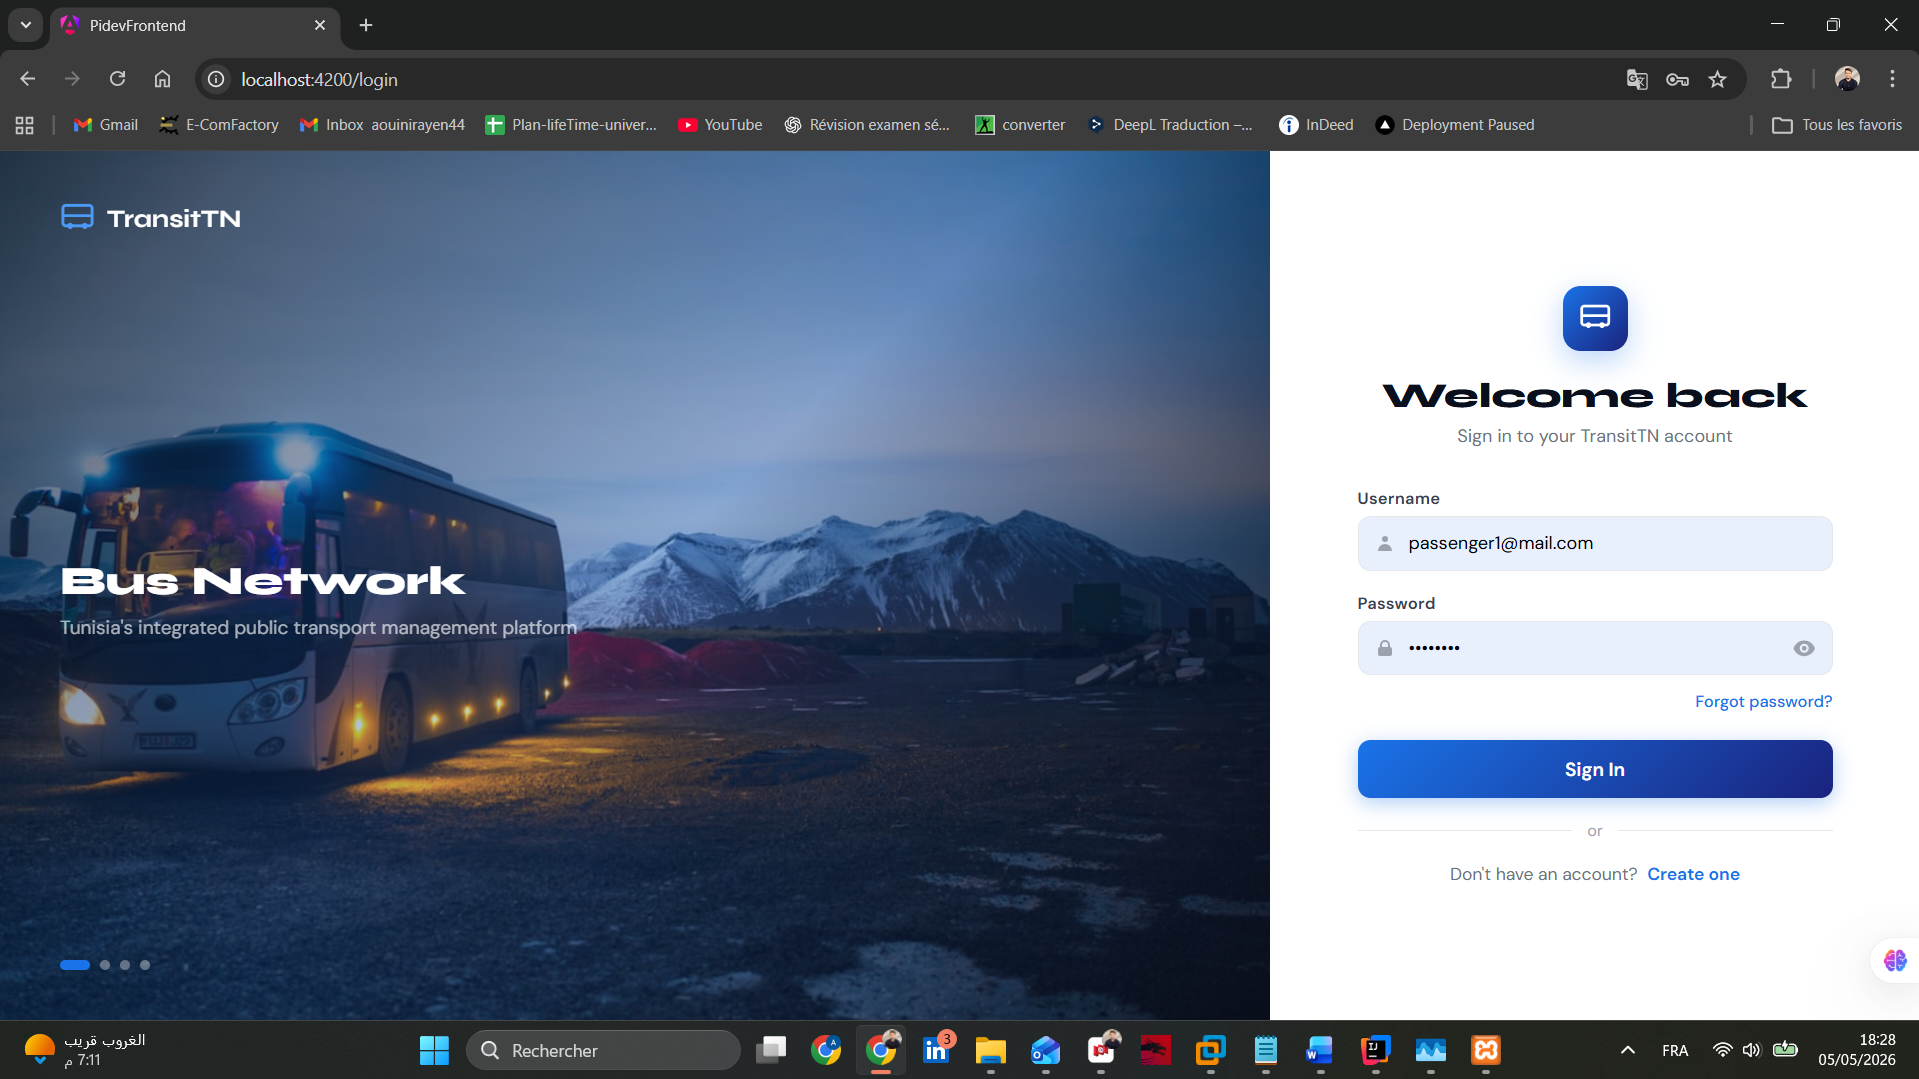Open the saved passwords key icon
Image resolution: width=1919 pixels, height=1079 pixels.
(x=1677, y=79)
